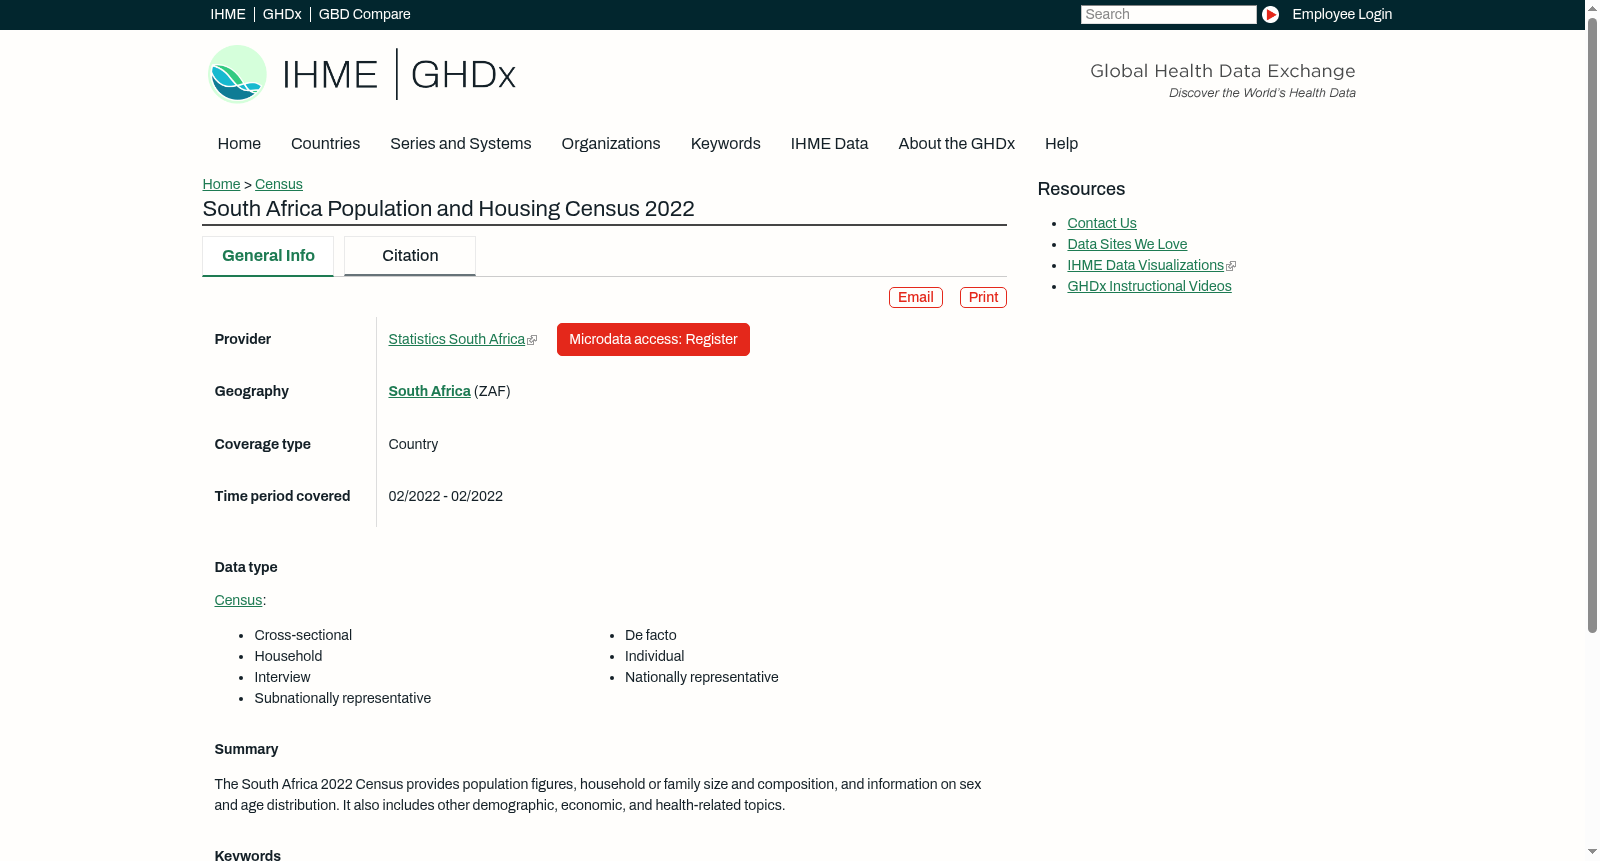
Task: Click the Global Health Data Exchange tagline
Action: pyautogui.click(x=1222, y=71)
